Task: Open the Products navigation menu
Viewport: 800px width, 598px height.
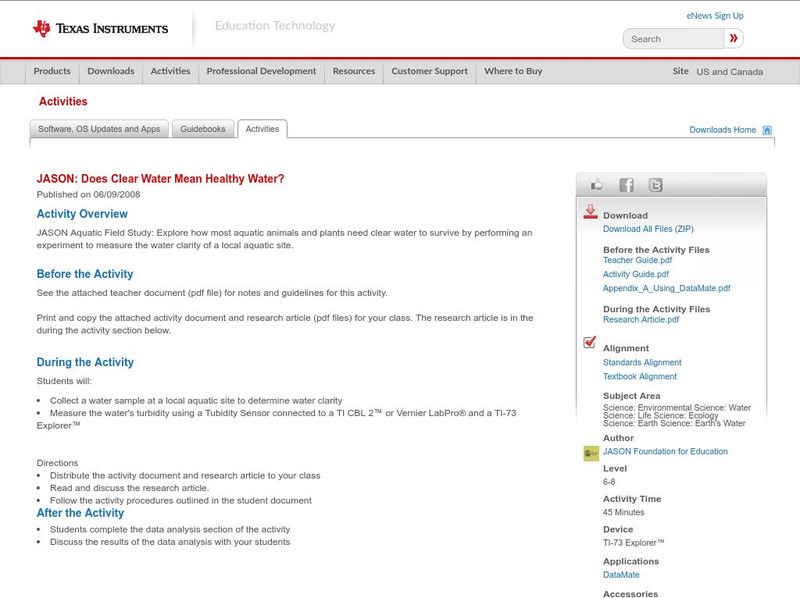Action: (x=52, y=71)
